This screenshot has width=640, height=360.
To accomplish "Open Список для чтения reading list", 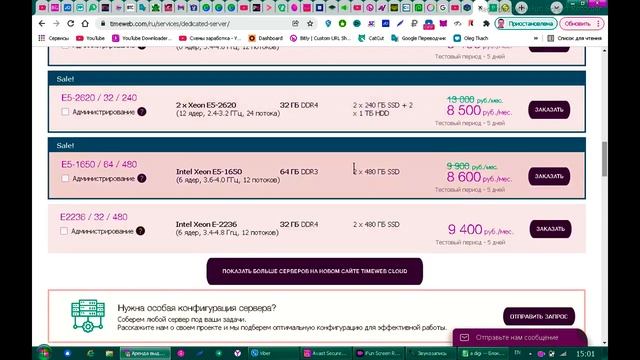I will (x=574, y=38).
